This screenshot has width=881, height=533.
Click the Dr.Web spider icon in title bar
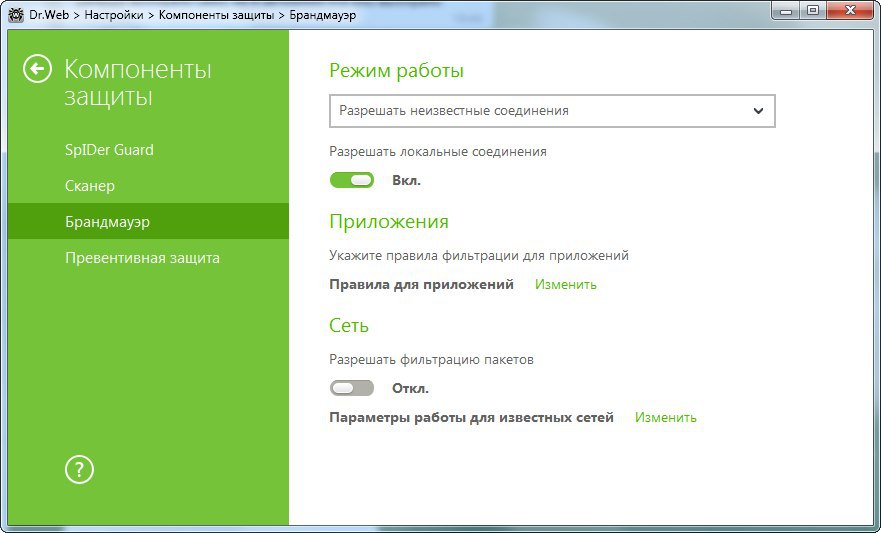pyautogui.click(x=16, y=15)
